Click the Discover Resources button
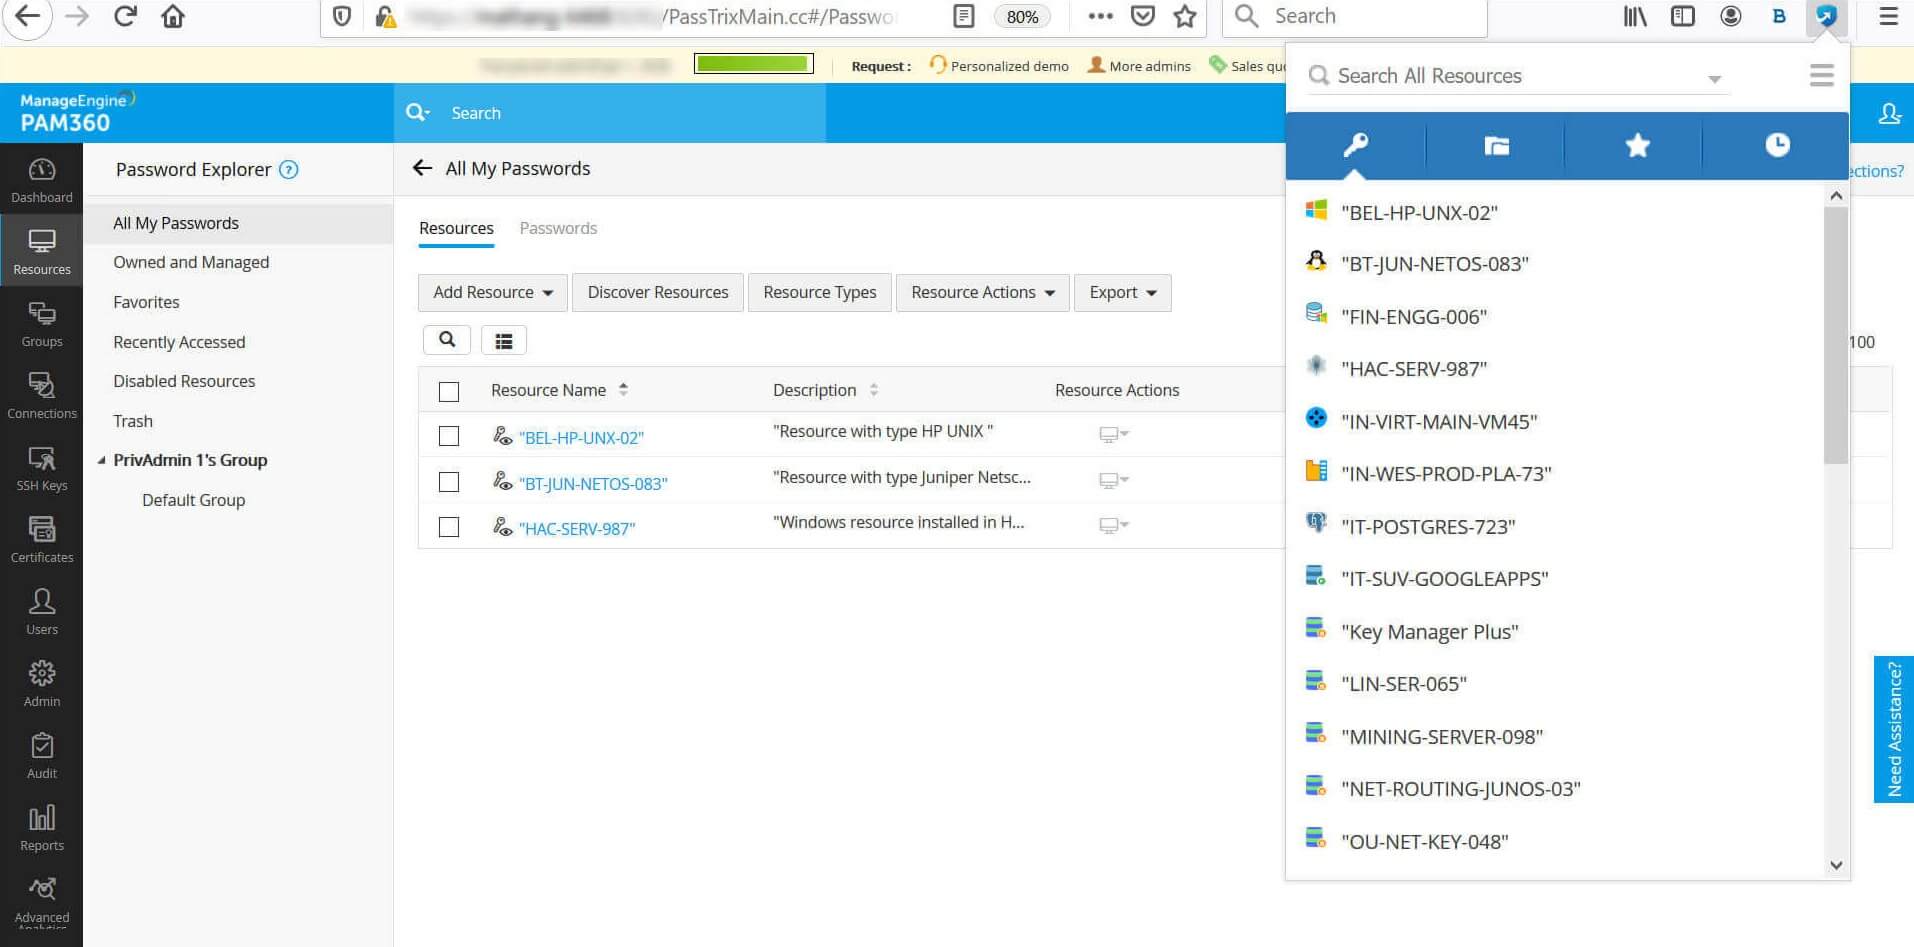The image size is (1914, 947). point(658,293)
